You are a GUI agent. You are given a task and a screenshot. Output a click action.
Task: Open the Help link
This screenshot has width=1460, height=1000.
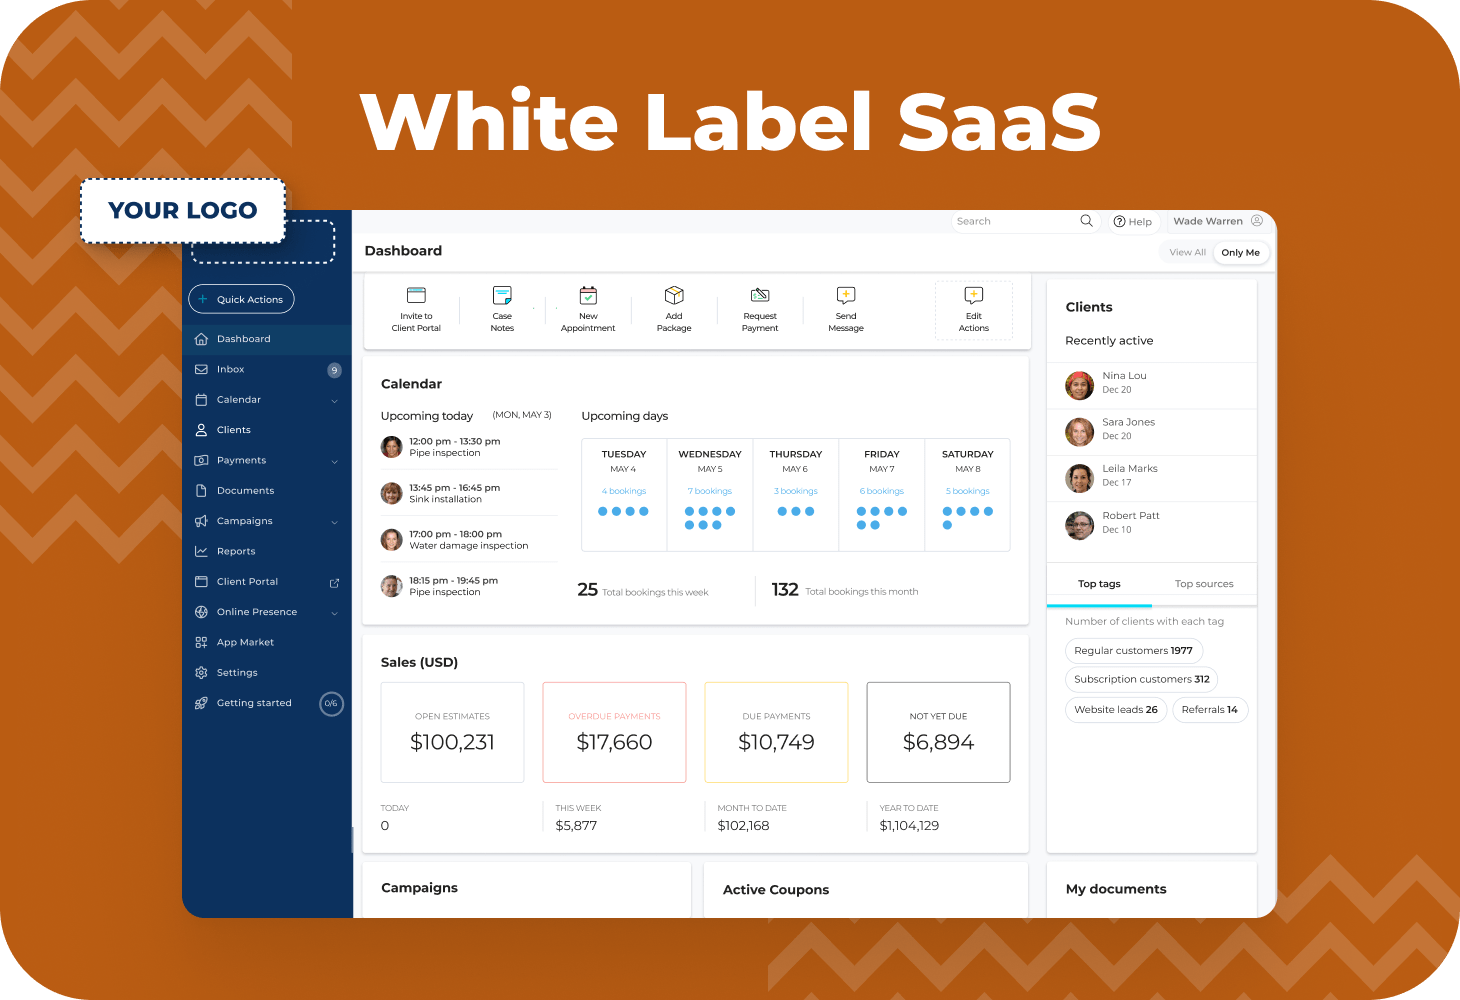pyautogui.click(x=1133, y=222)
